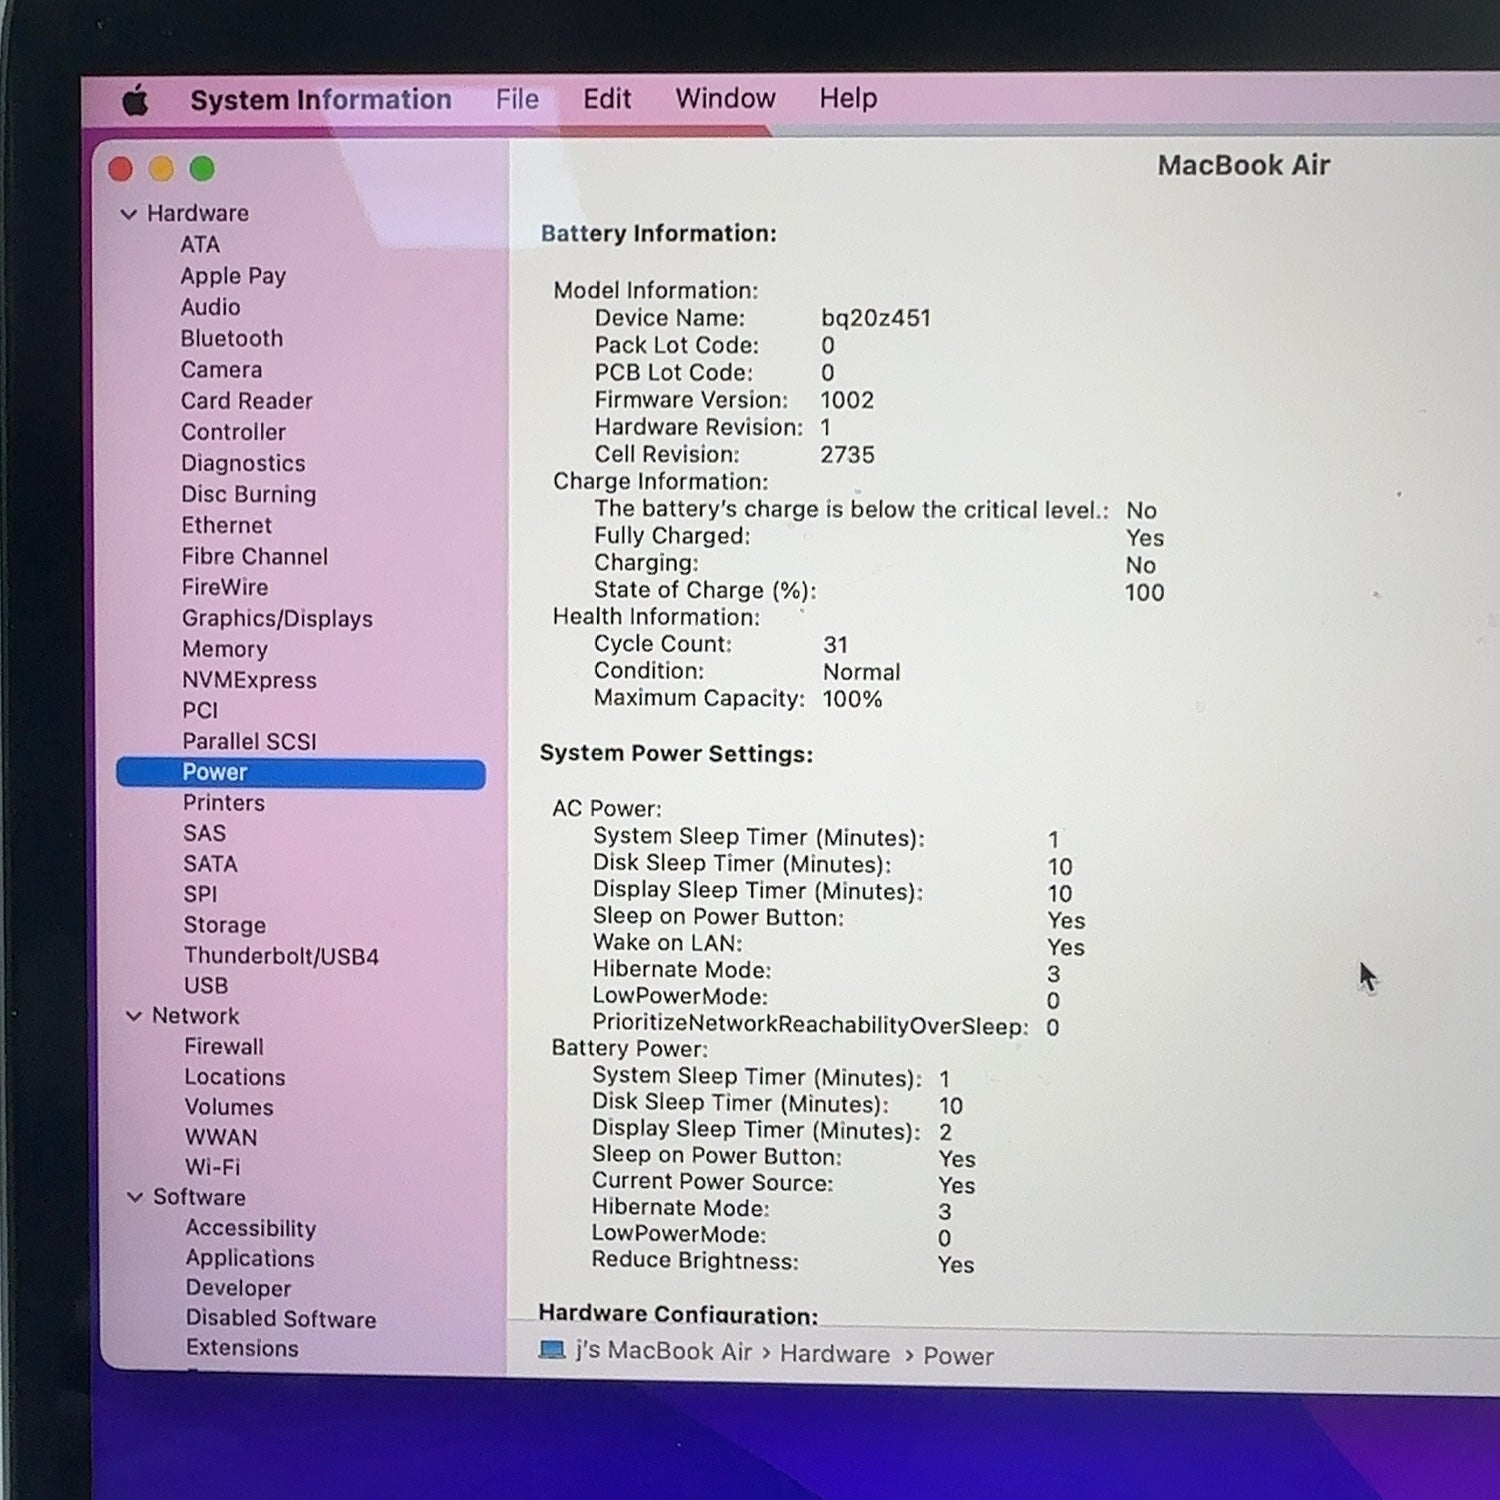The height and width of the screenshot is (1500, 1500).
Task: Click Hardware in the path bar
Action: click(835, 1354)
